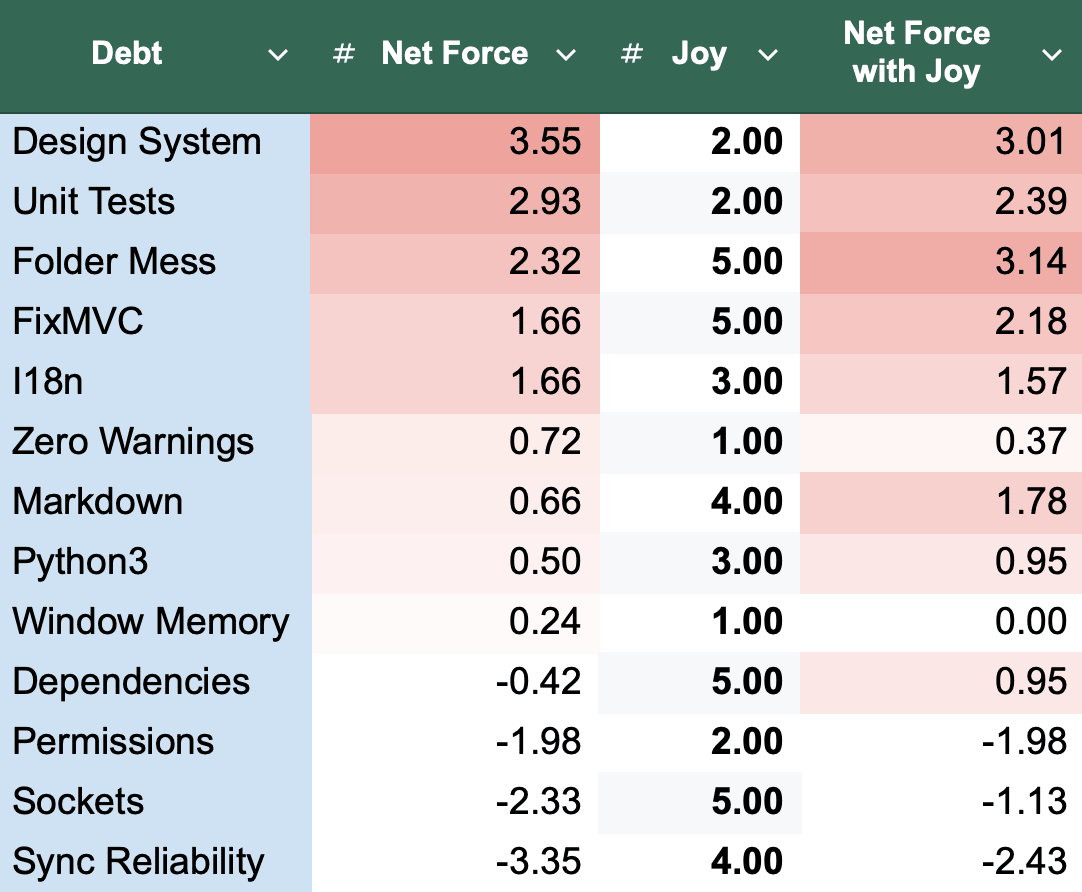
Task: Select the Debt column header label
Action: (127, 54)
